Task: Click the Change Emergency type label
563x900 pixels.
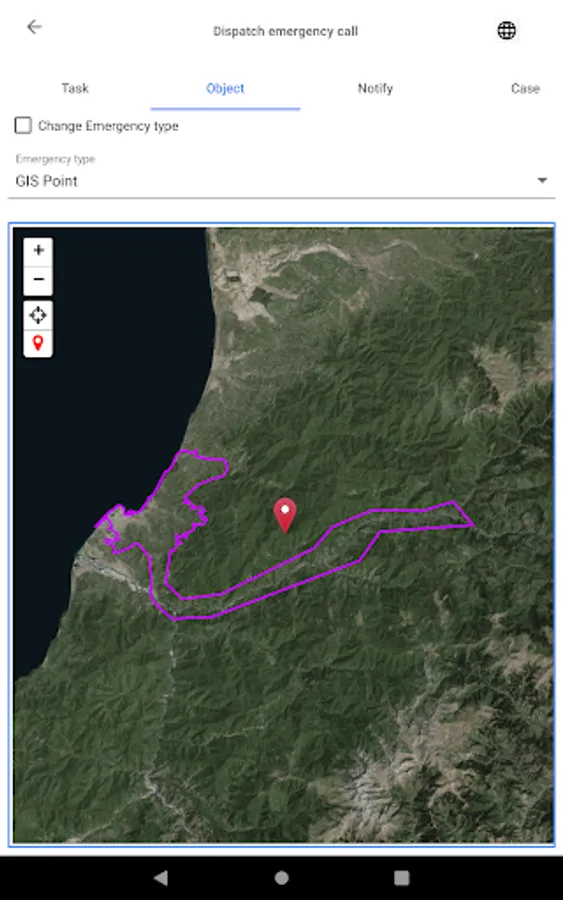Action: [x=108, y=126]
